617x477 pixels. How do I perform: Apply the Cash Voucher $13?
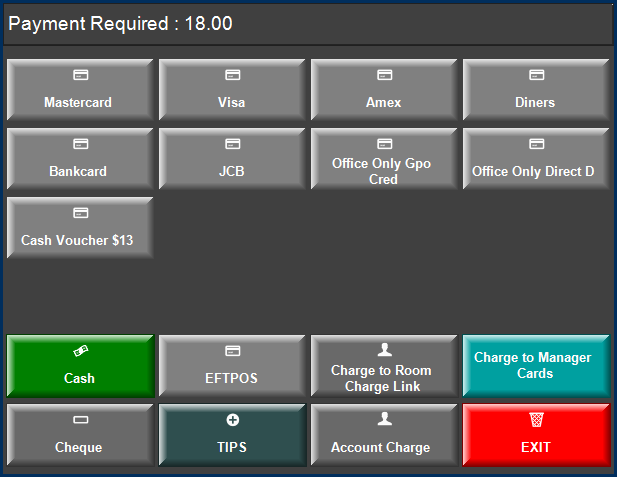(x=80, y=229)
